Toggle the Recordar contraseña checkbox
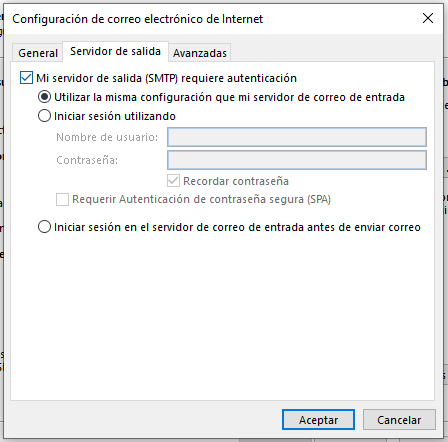The height and width of the screenshot is (442, 448). coord(173,181)
